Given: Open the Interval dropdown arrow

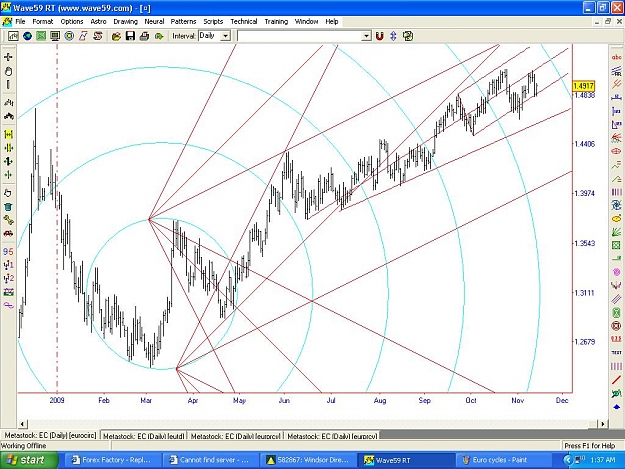Looking at the screenshot, I should 226,36.
